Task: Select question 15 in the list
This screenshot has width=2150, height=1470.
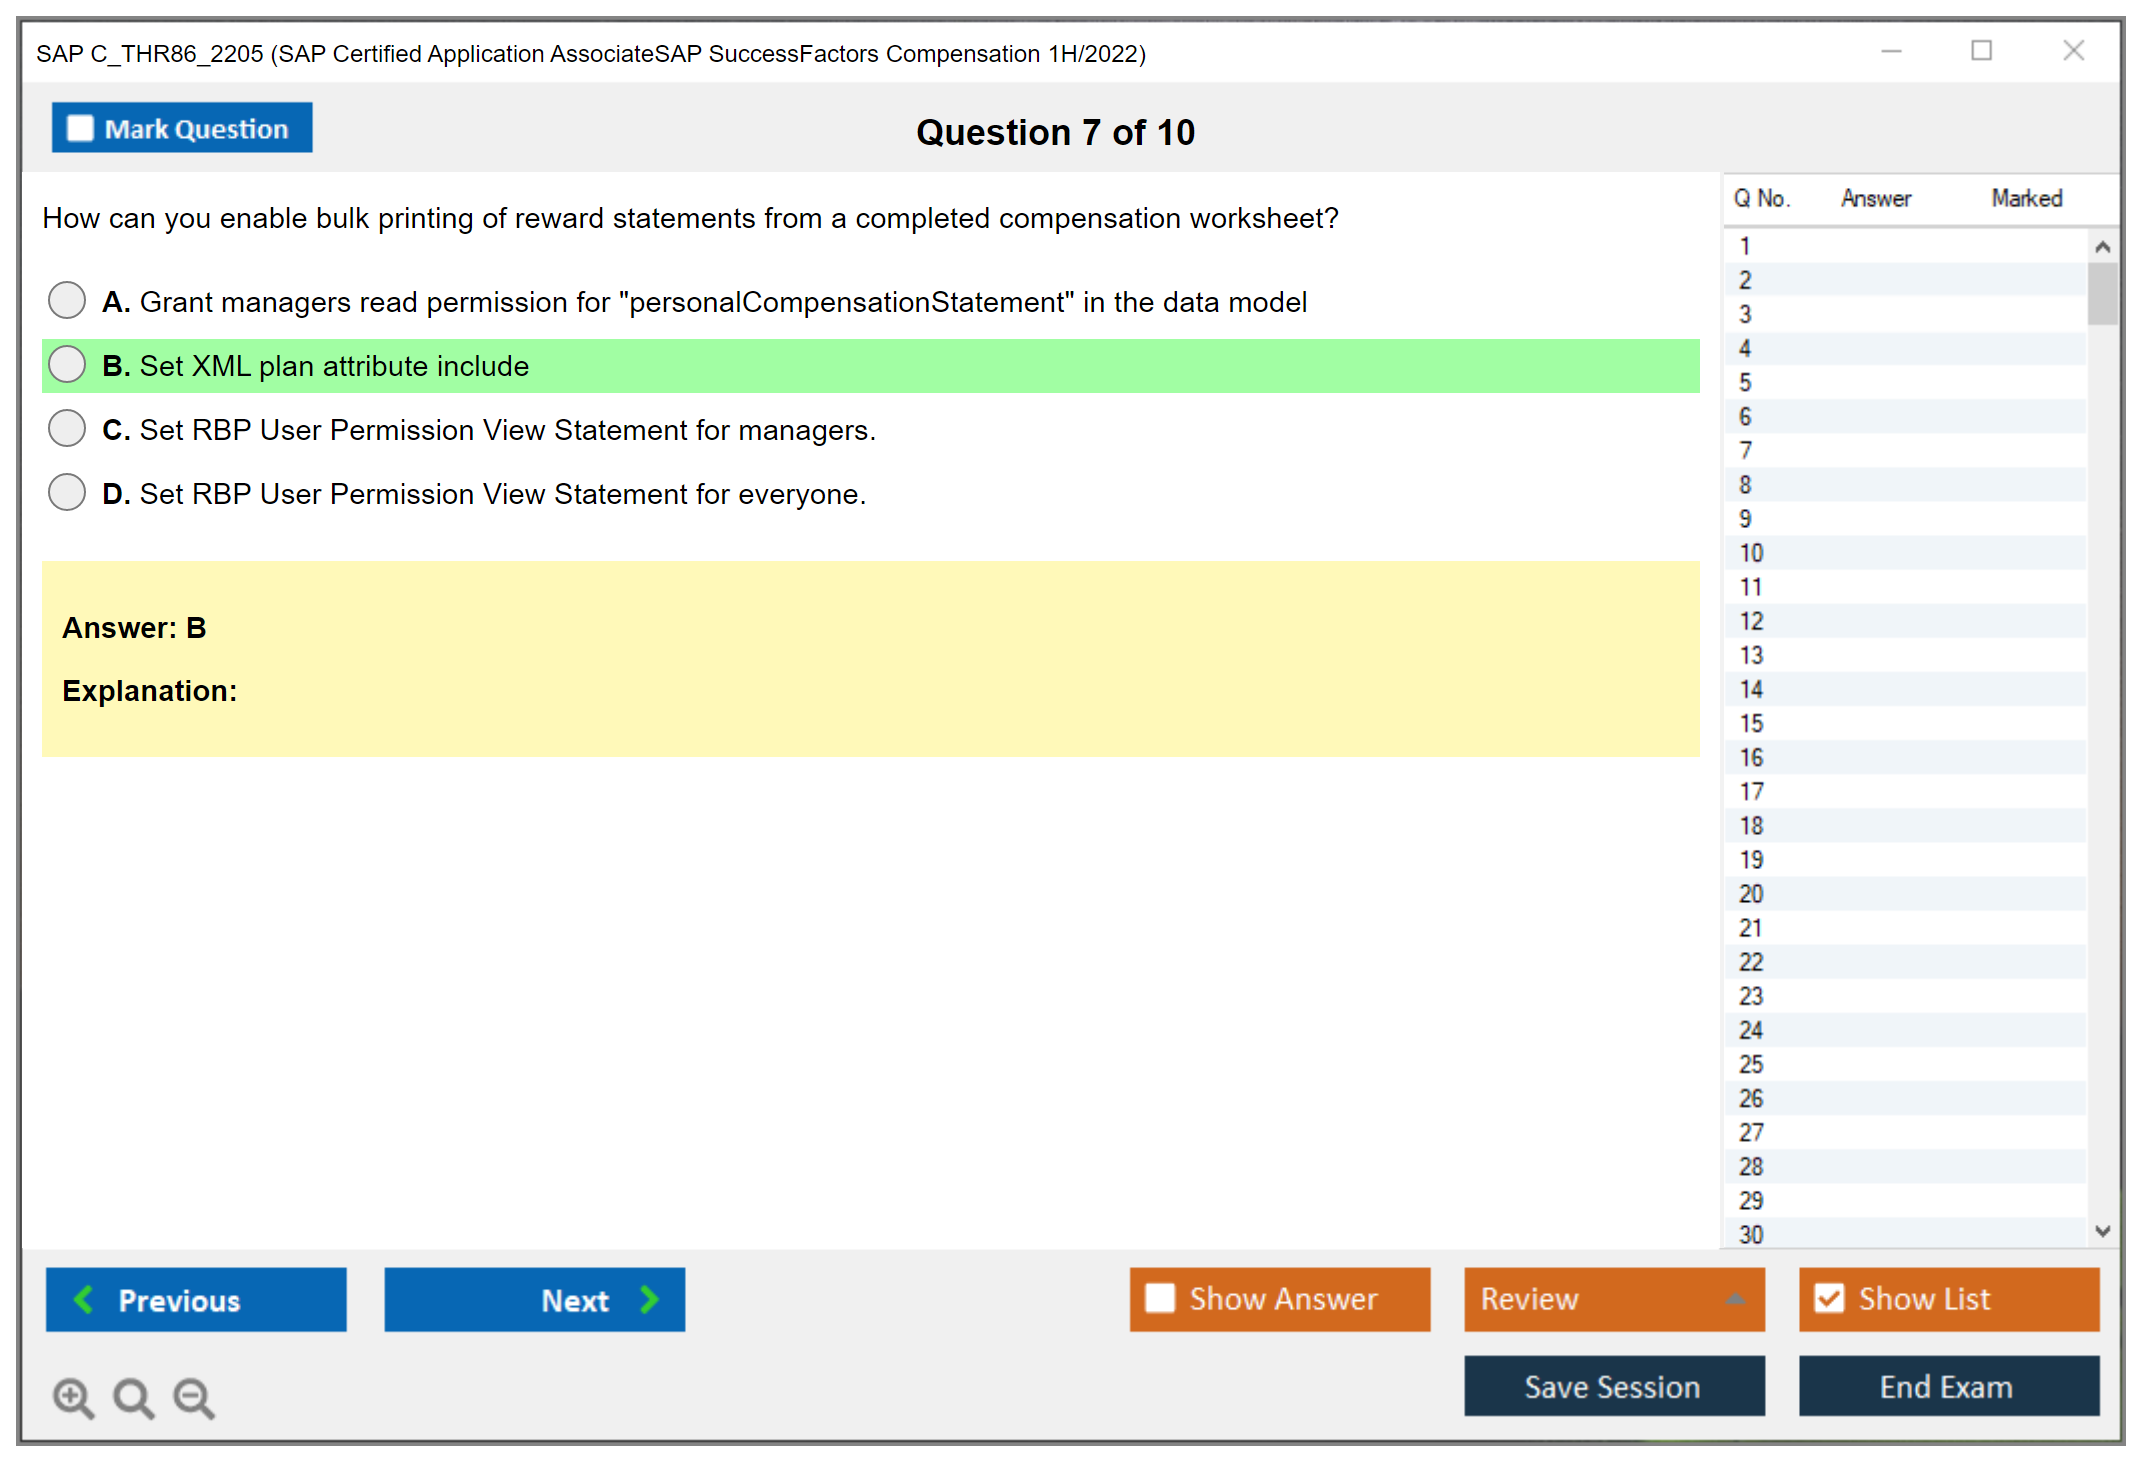Action: (x=1751, y=723)
